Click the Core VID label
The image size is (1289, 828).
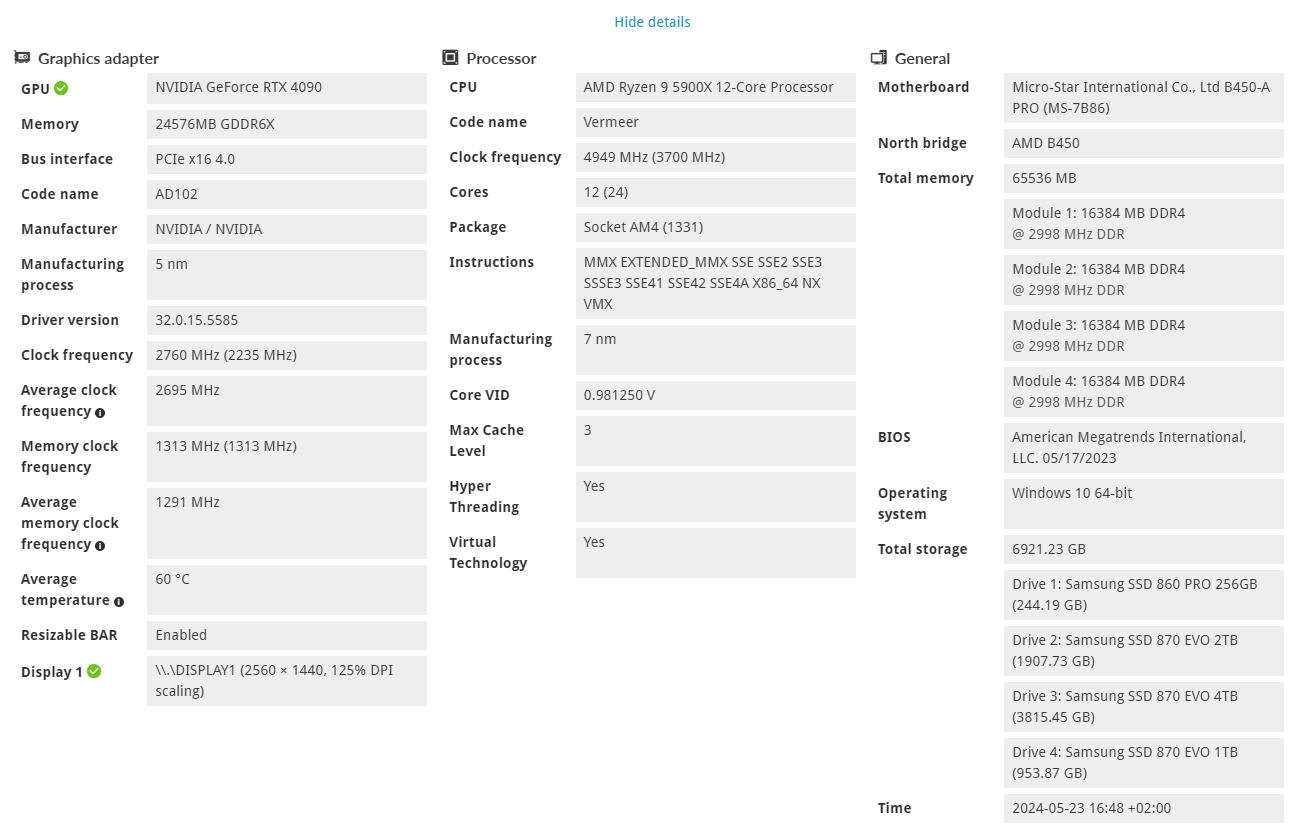pos(479,395)
